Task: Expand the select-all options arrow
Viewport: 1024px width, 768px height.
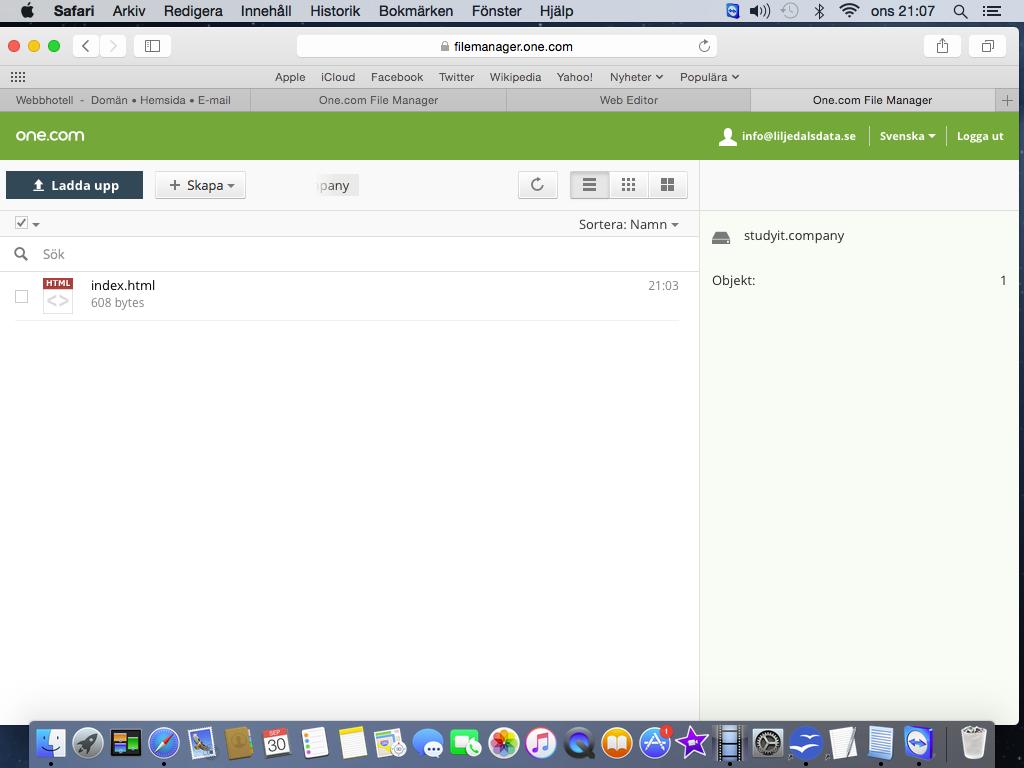Action: (36, 225)
